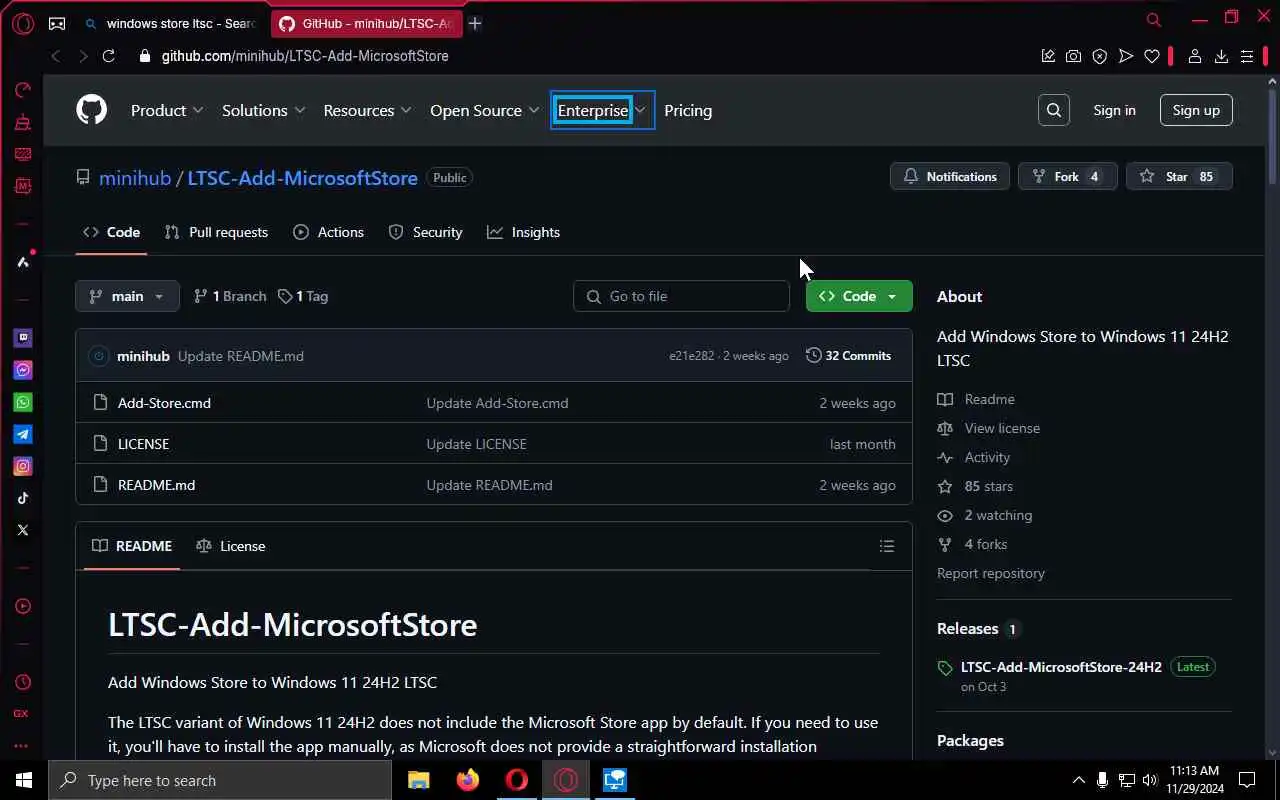Click the Report repository link

point(991,573)
